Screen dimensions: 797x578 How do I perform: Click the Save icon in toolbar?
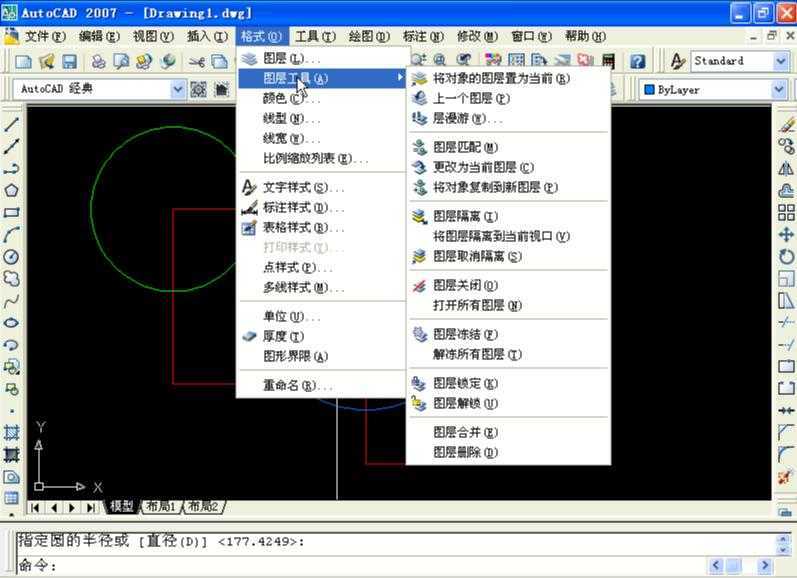69,62
